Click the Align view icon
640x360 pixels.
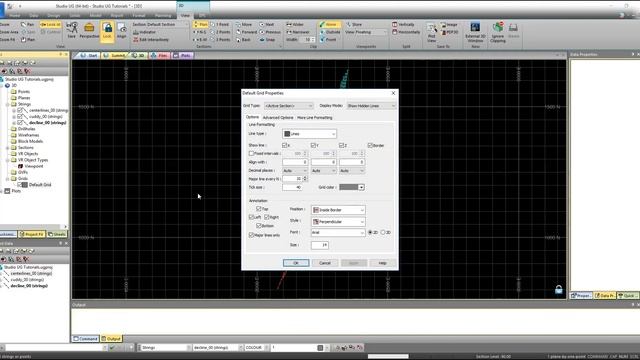[122, 31]
